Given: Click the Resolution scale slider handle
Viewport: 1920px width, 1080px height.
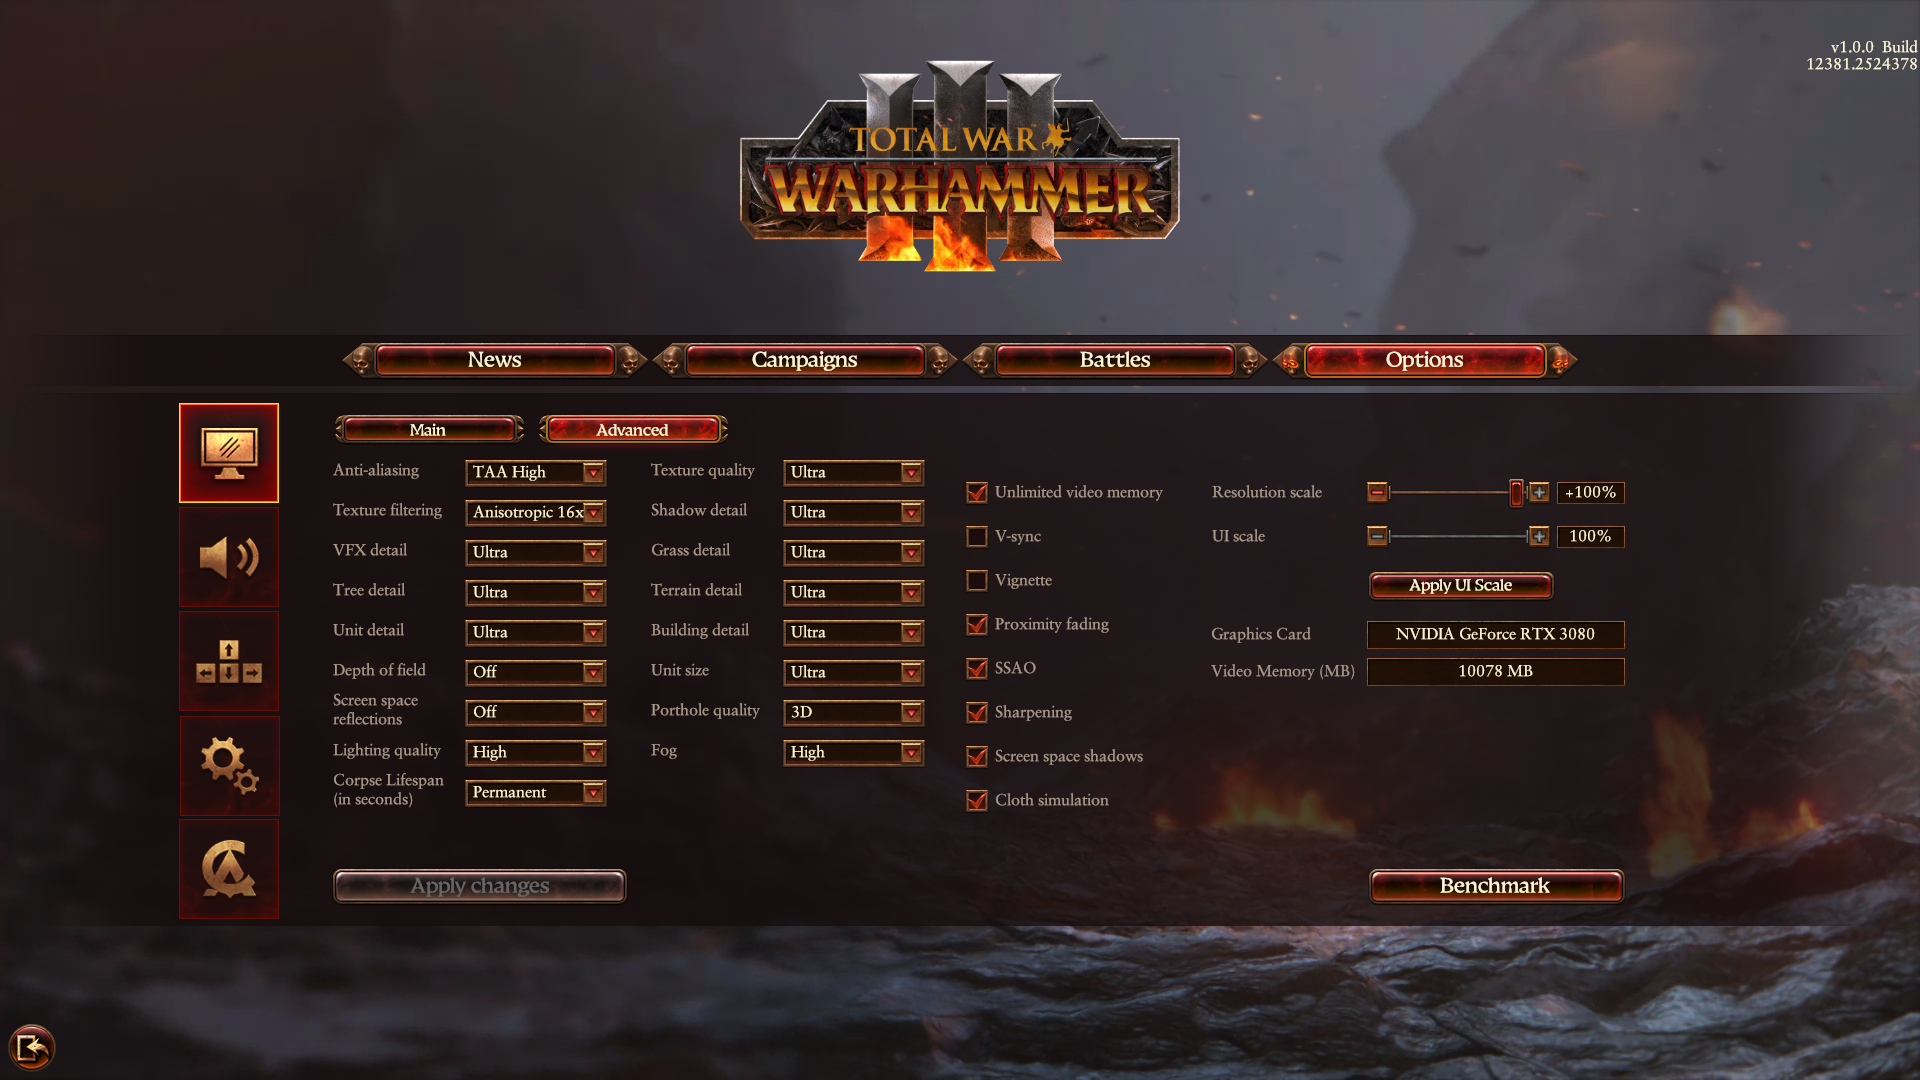Looking at the screenshot, I should (1517, 492).
